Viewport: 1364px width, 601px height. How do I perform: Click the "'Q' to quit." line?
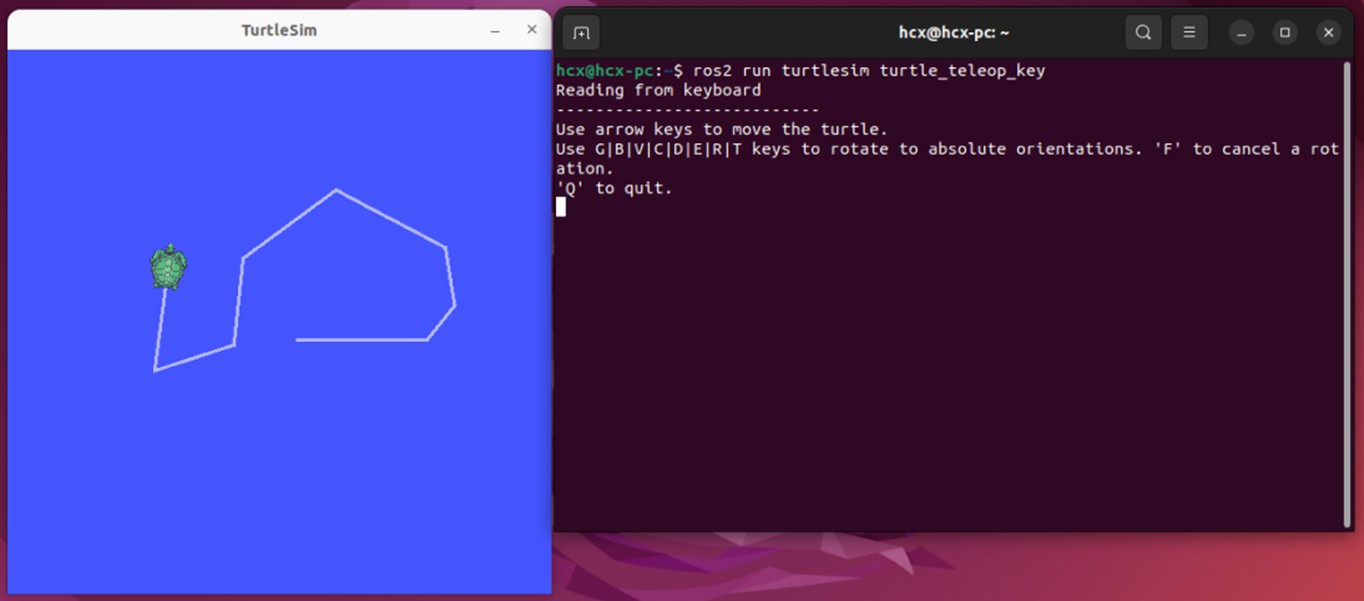click(x=614, y=188)
